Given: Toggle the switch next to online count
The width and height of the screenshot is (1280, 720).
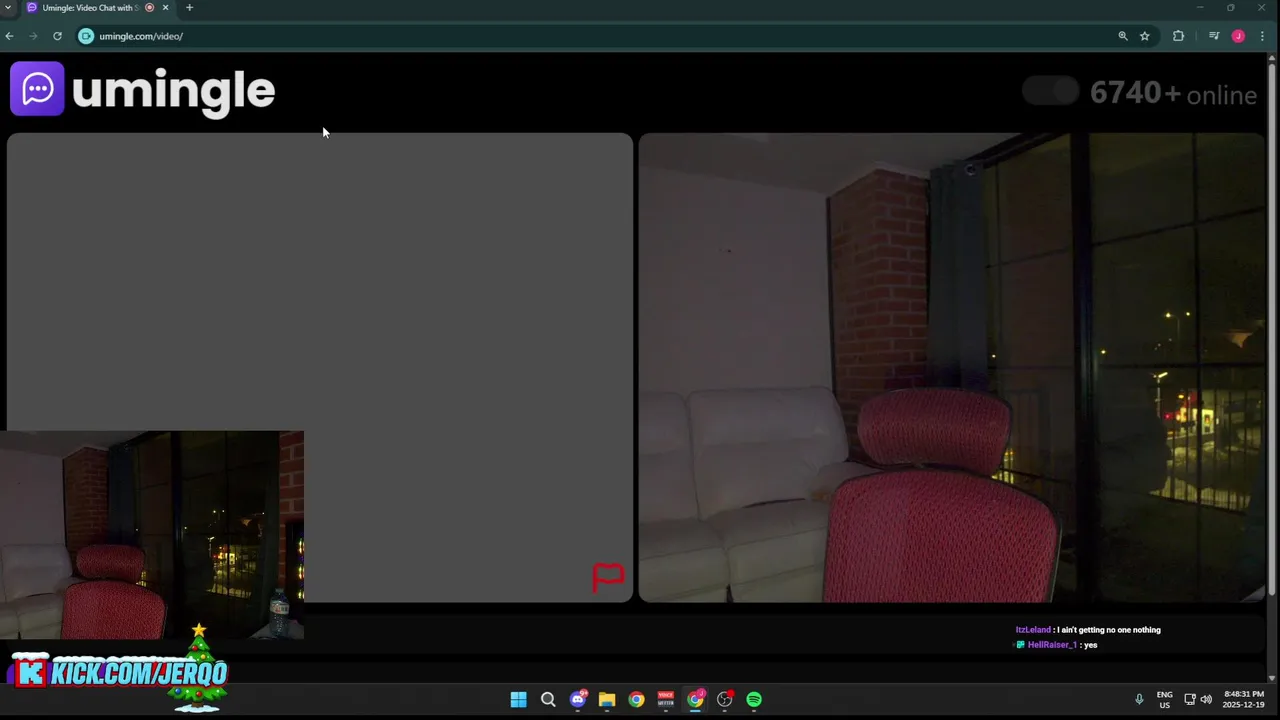Looking at the screenshot, I should (x=1050, y=91).
